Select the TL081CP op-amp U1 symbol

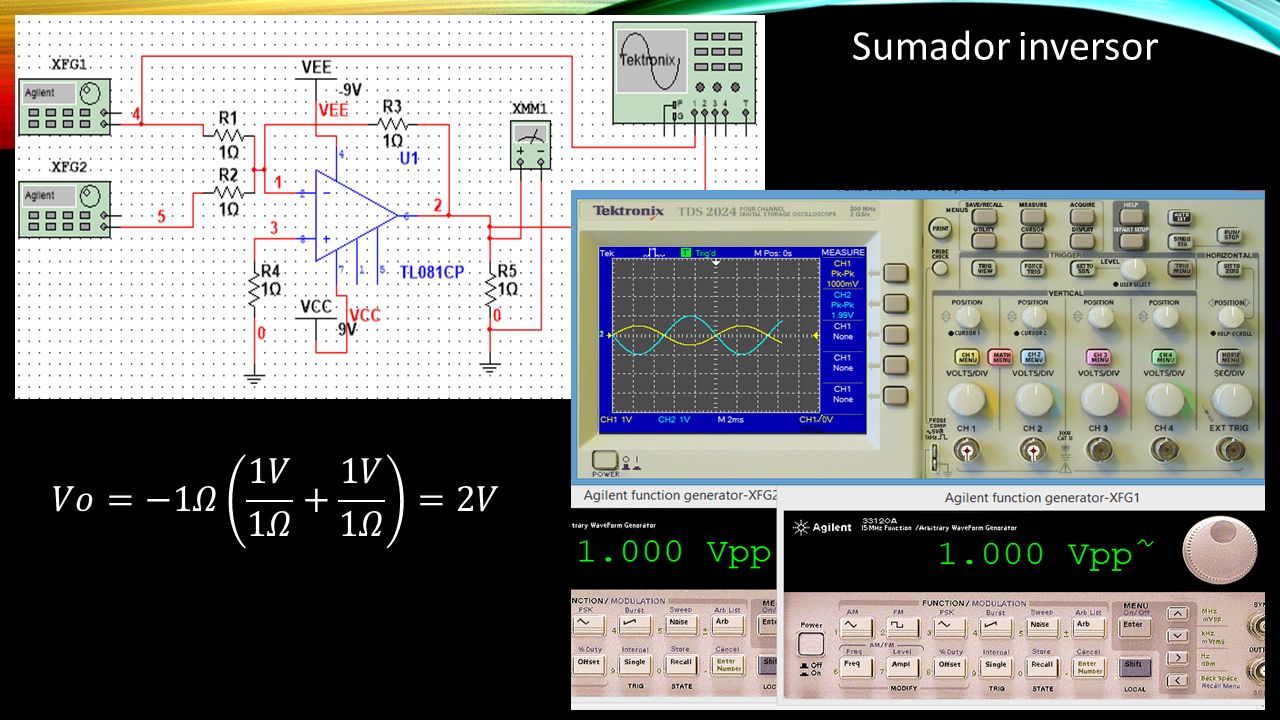tap(355, 215)
